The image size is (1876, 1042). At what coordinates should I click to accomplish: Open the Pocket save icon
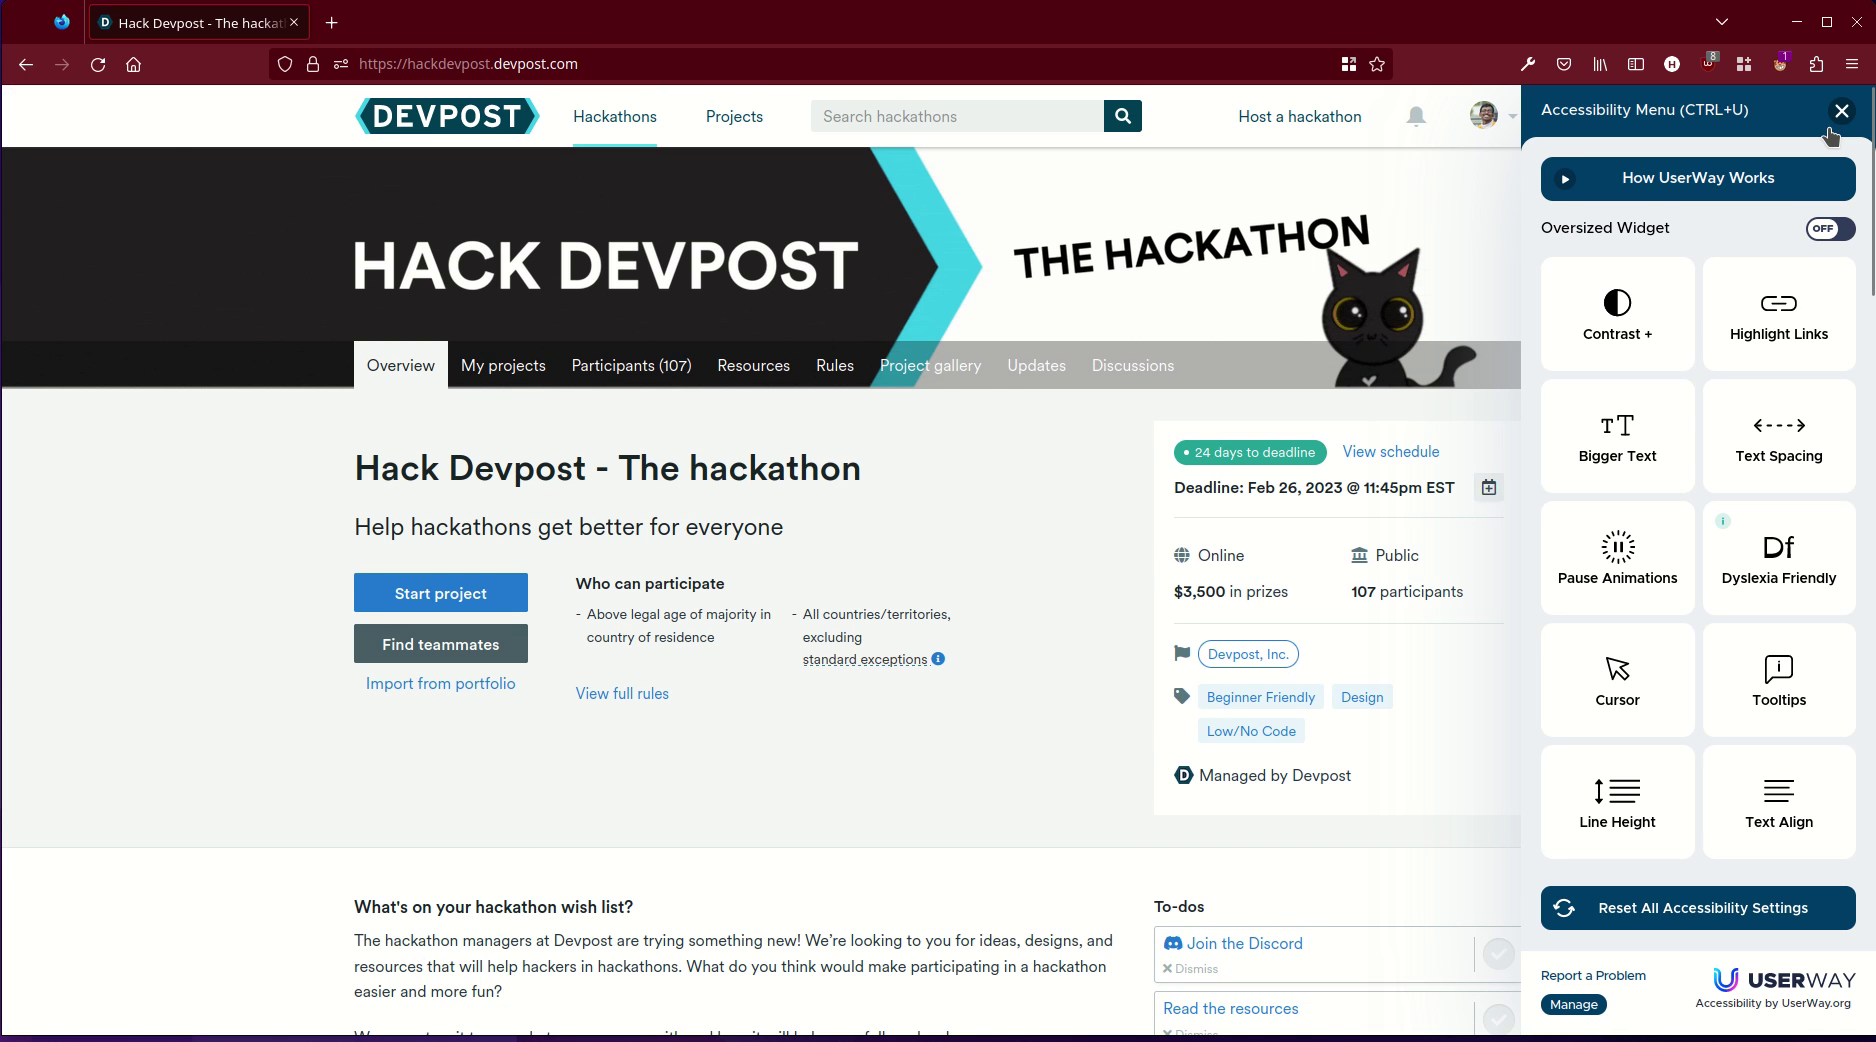coord(1564,64)
